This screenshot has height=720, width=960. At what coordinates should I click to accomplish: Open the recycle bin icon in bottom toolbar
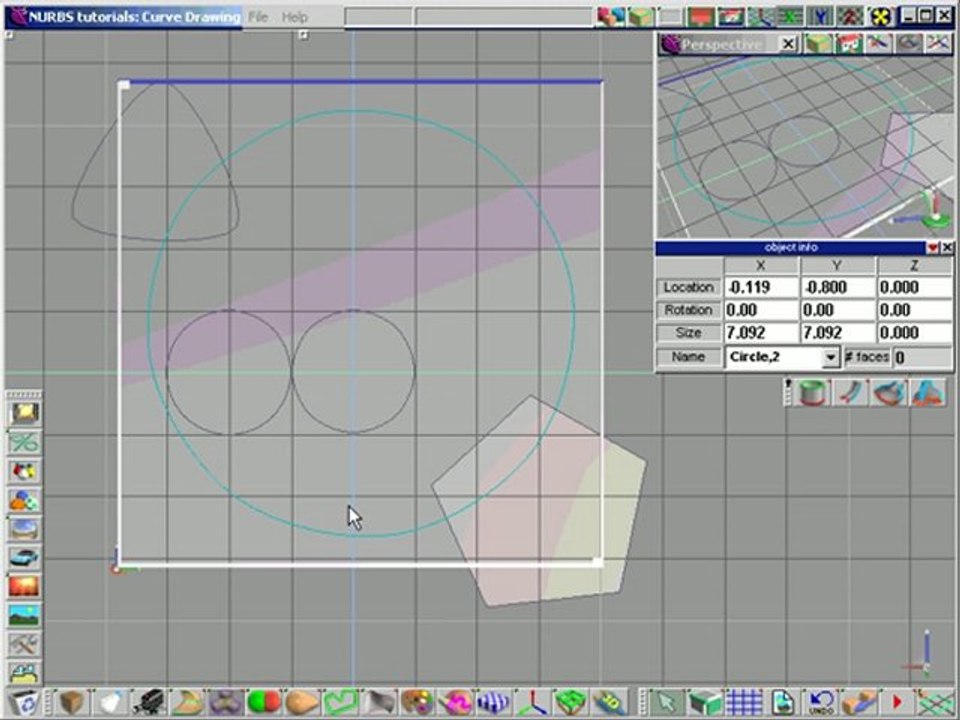25,702
